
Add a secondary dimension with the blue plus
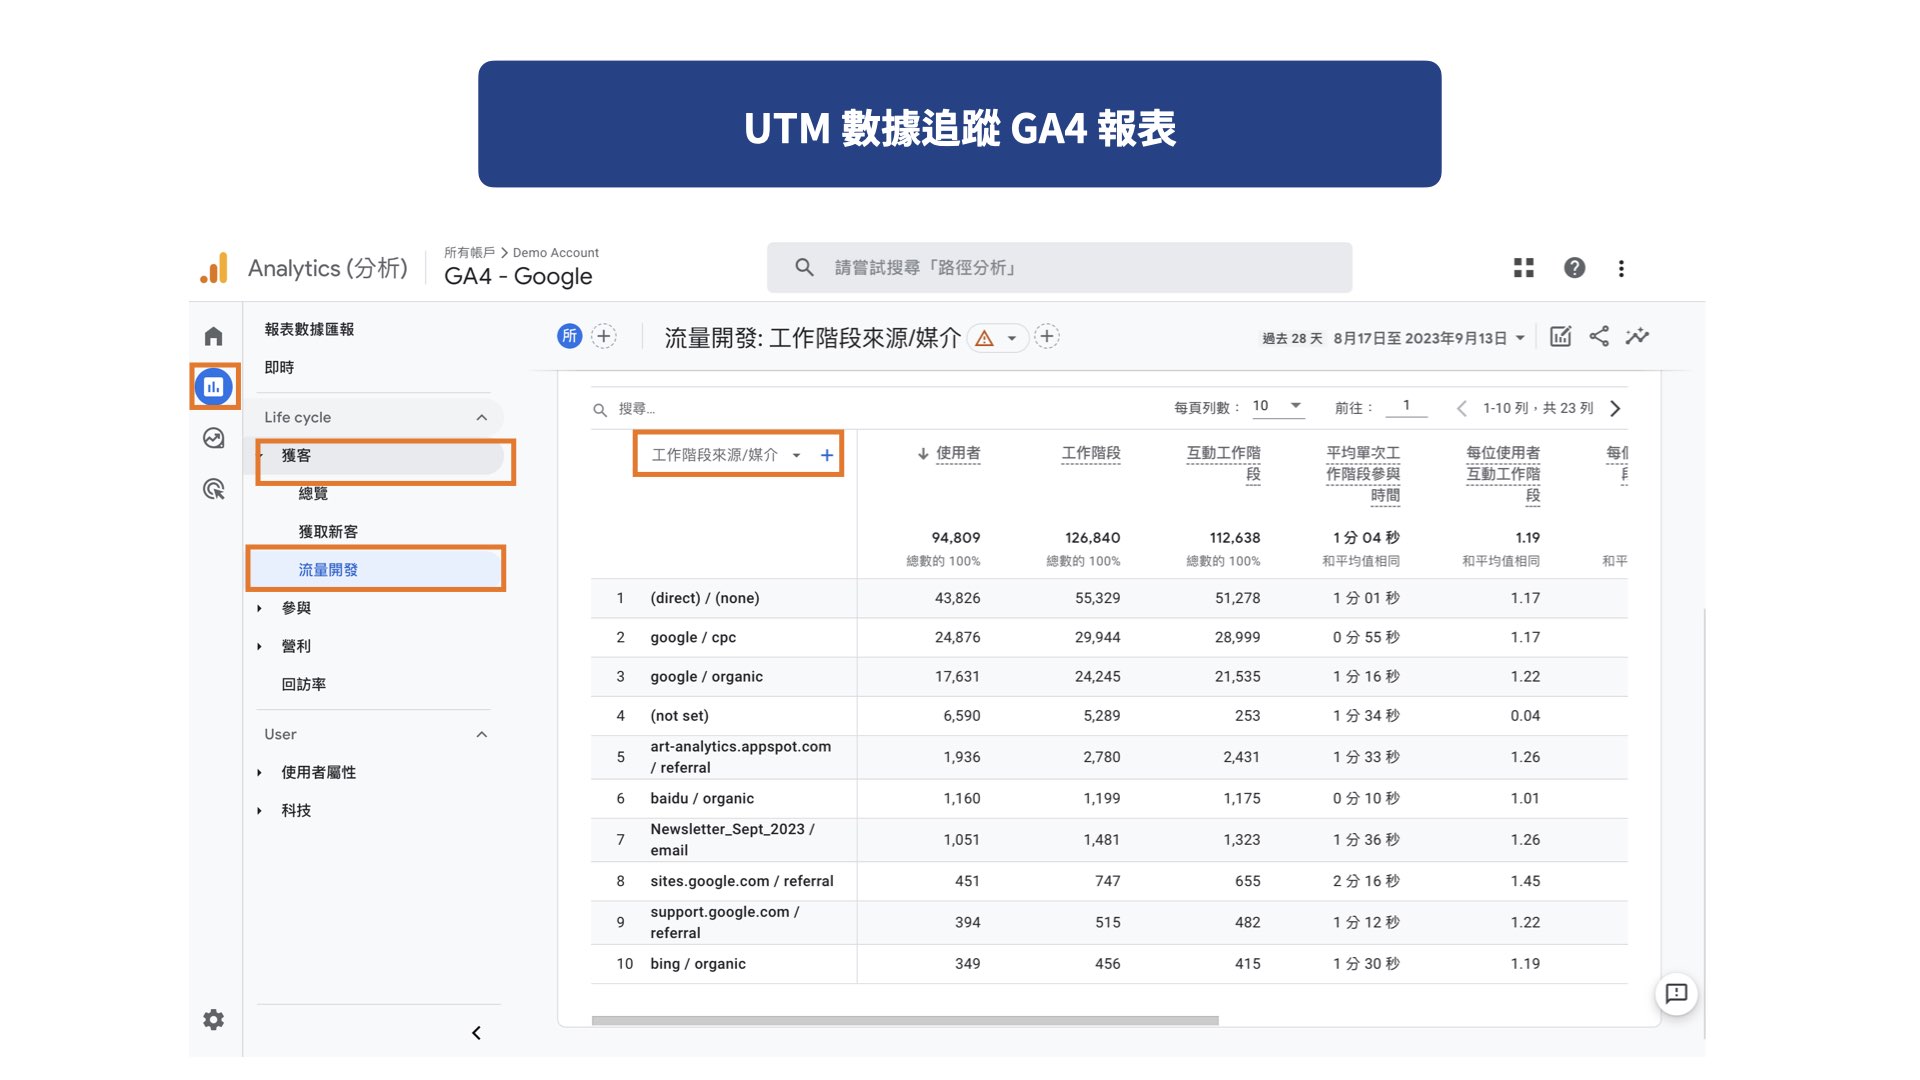tap(827, 455)
